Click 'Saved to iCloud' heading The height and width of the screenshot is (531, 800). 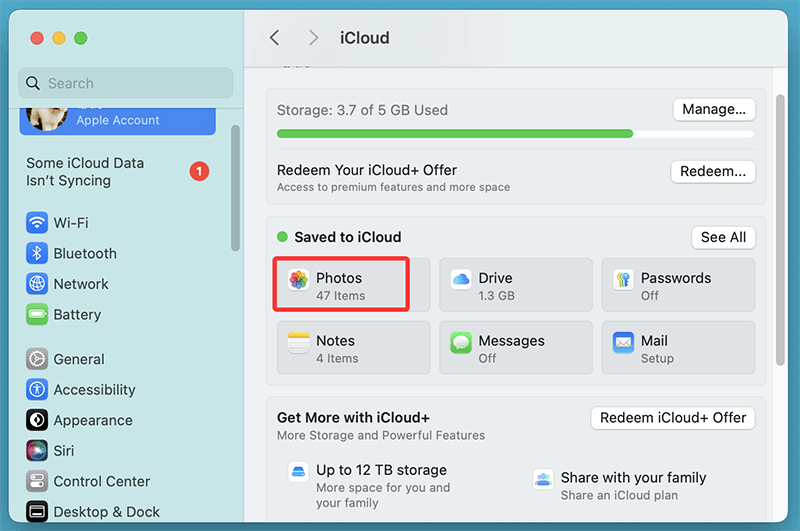pos(348,237)
